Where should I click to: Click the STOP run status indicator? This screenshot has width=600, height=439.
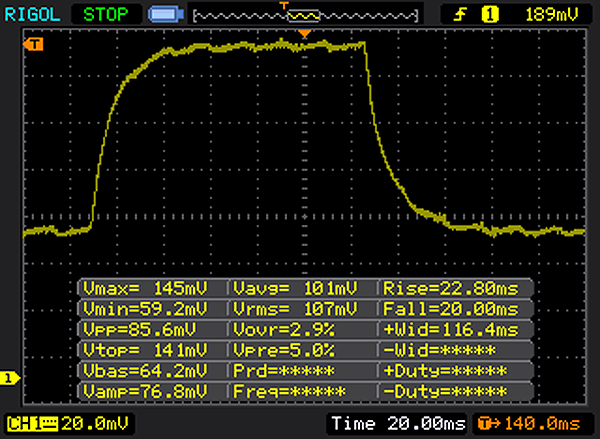pyautogui.click(x=106, y=15)
